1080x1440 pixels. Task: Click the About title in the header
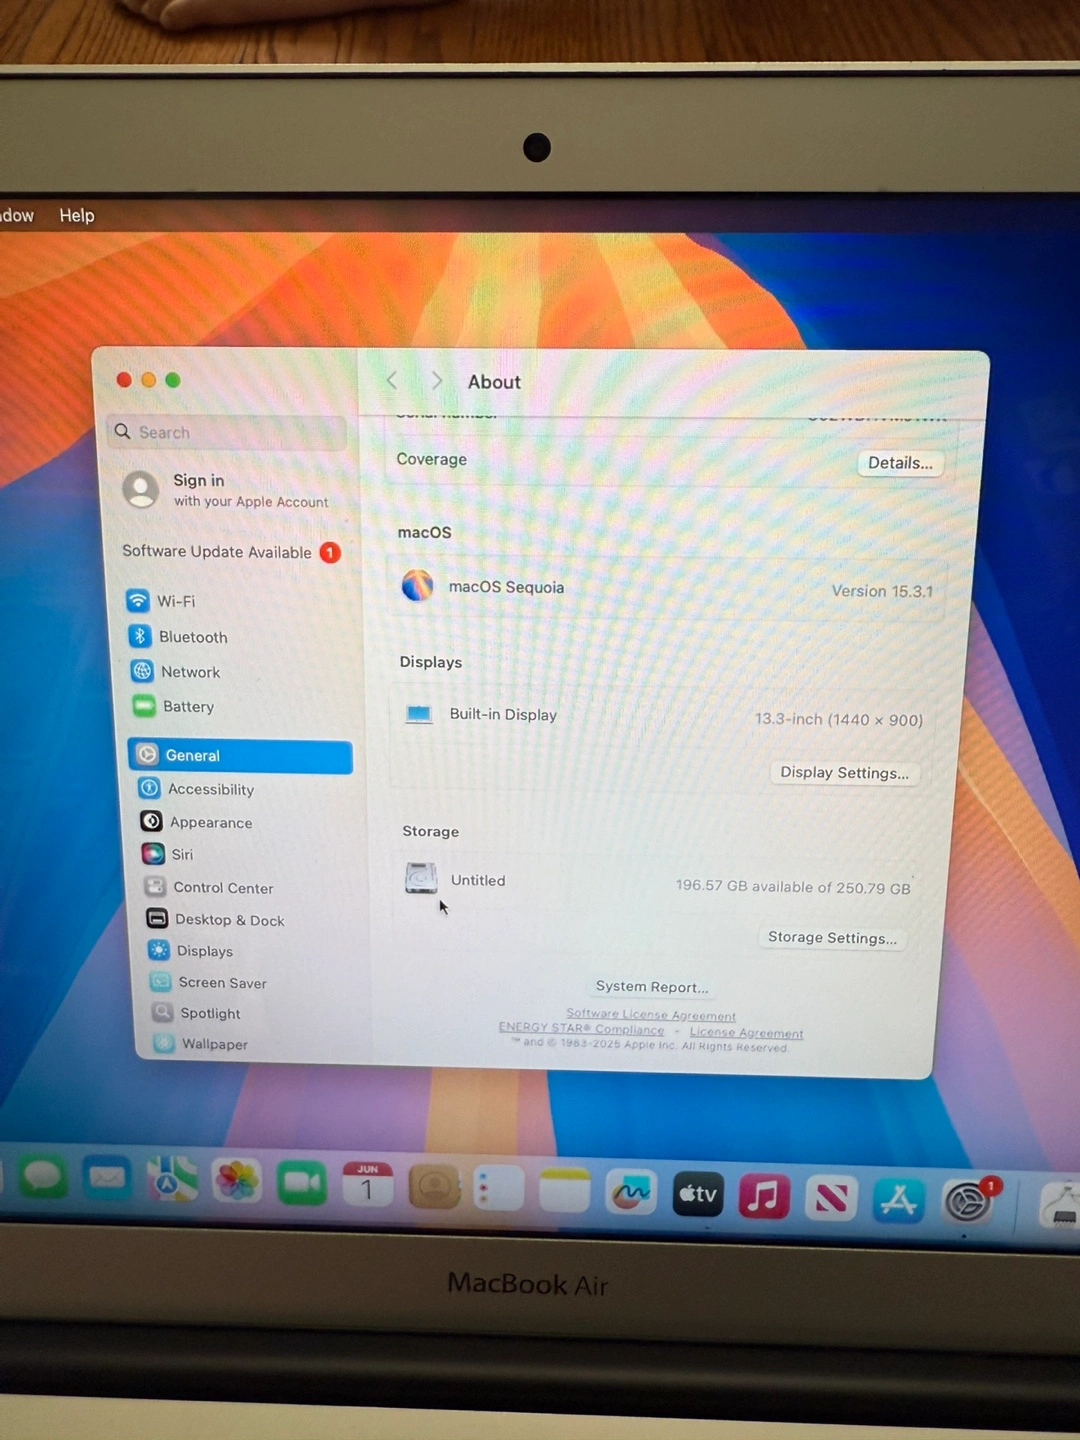pyautogui.click(x=494, y=382)
